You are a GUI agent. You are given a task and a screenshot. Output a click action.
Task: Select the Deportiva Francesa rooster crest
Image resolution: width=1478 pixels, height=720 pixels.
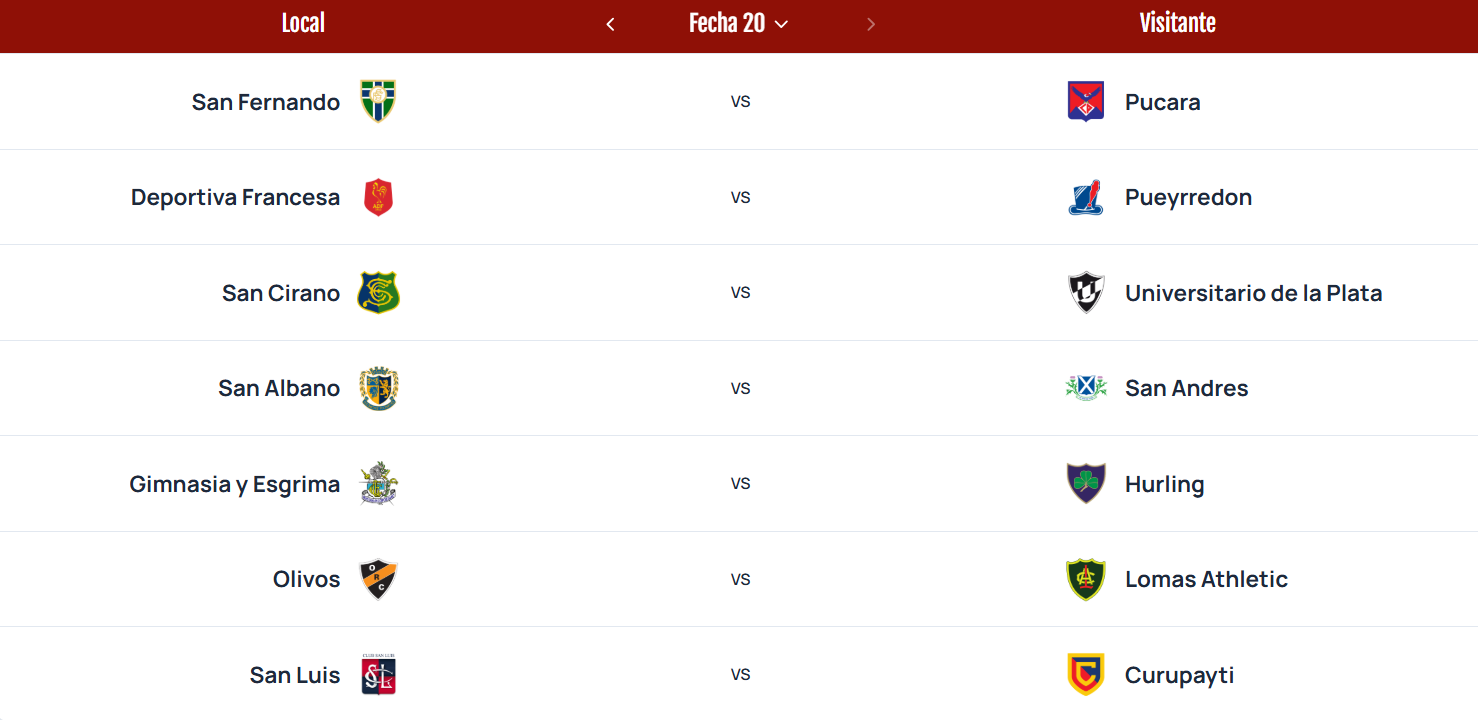[378, 197]
